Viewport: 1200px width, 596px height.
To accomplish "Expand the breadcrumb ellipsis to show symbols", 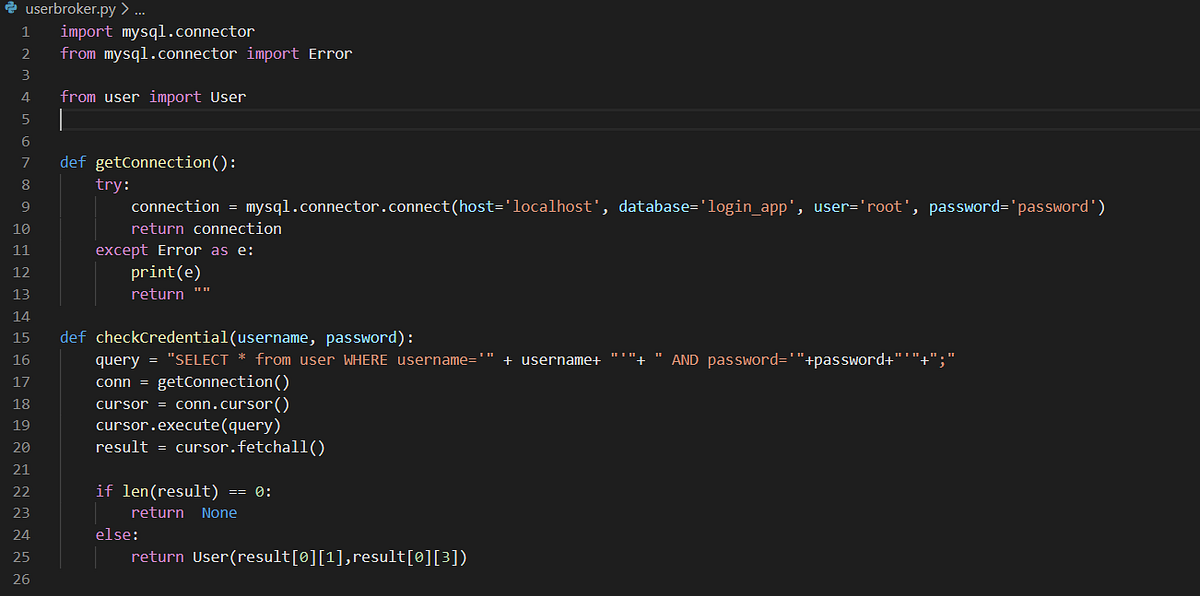I will 138,8.
